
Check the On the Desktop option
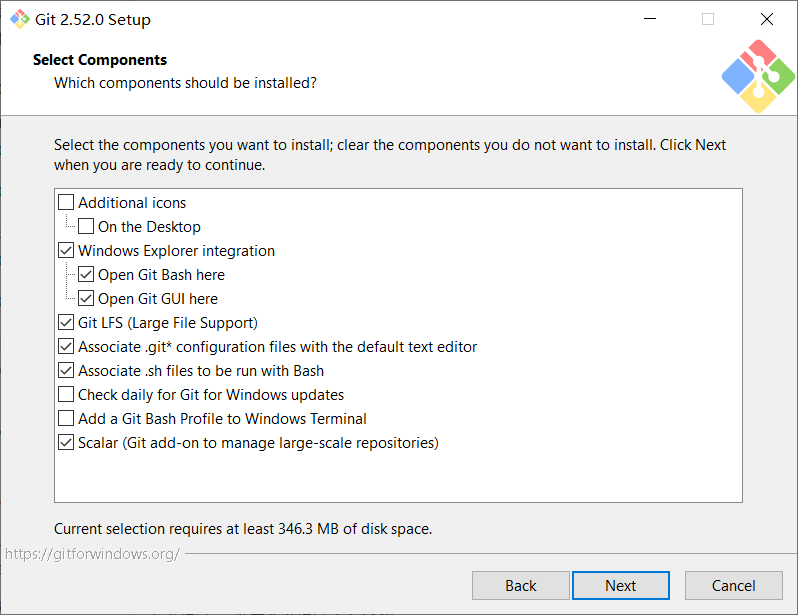pyautogui.click(x=86, y=227)
